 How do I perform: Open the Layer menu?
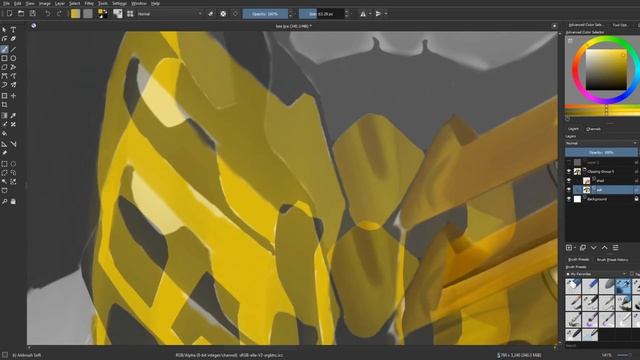60,3
